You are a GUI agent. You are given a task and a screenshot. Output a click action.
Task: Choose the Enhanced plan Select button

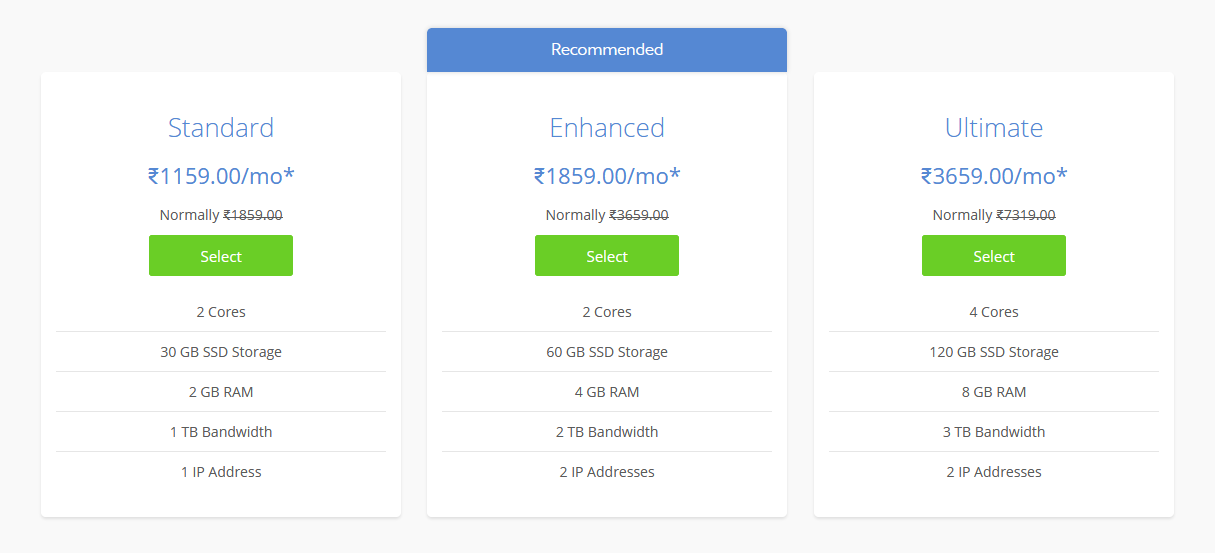point(607,256)
